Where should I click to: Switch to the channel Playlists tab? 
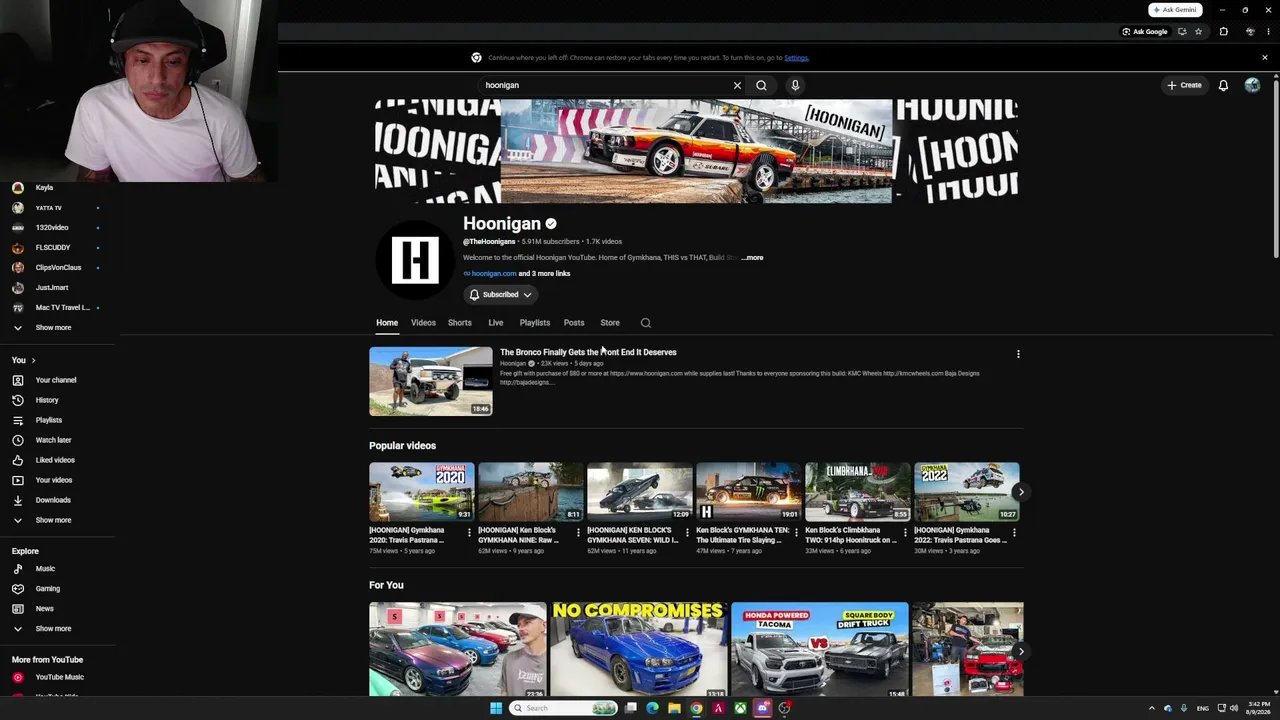pyautogui.click(x=535, y=323)
